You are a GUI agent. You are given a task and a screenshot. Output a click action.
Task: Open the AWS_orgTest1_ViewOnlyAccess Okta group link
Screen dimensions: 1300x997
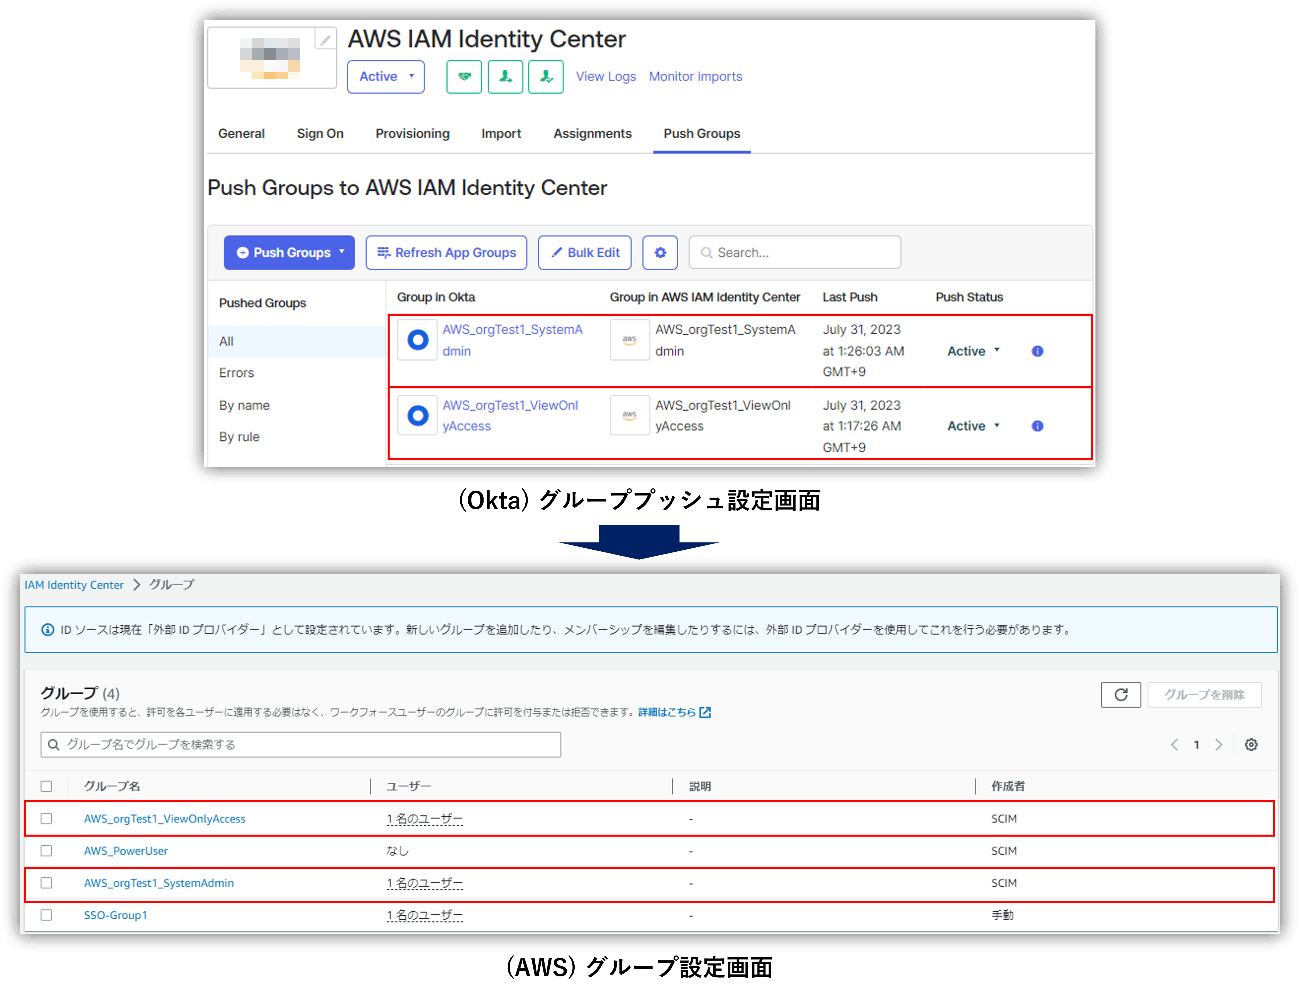coord(510,415)
